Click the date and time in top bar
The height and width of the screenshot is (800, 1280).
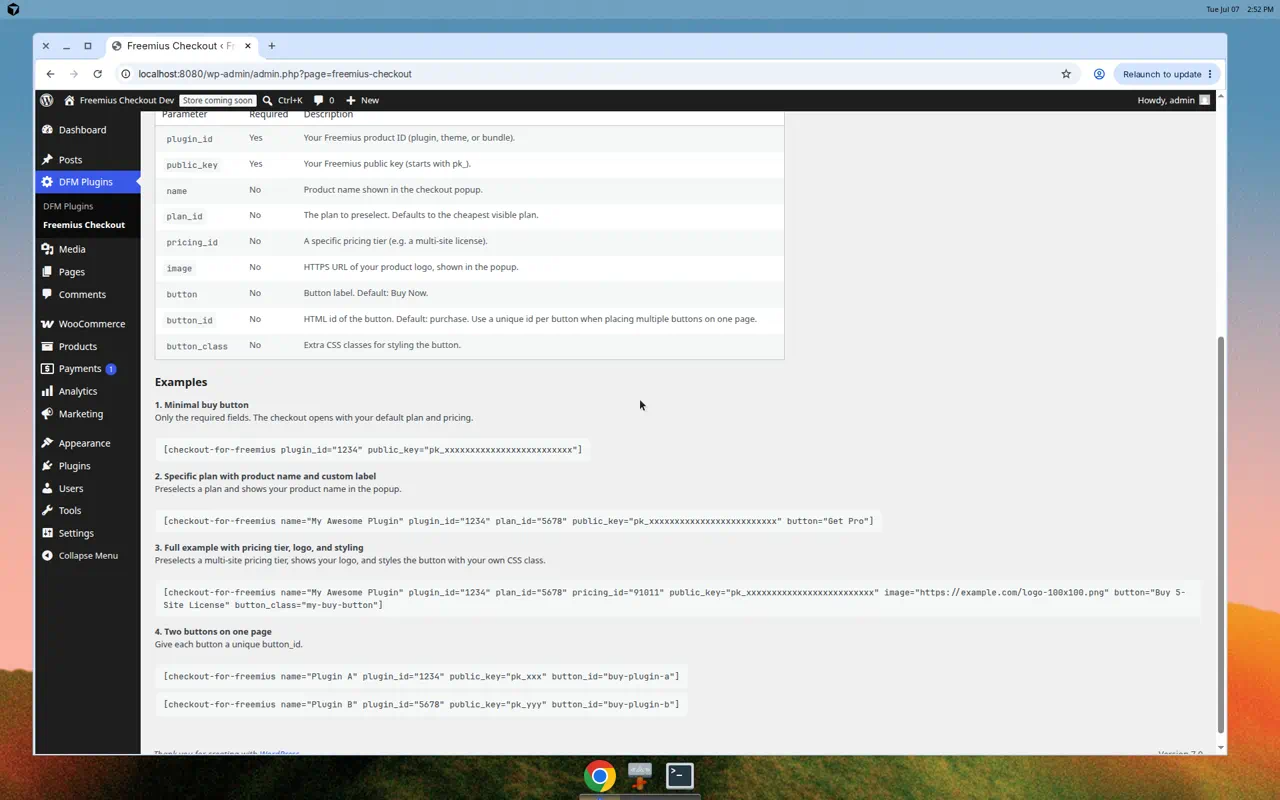click(1240, 9)
